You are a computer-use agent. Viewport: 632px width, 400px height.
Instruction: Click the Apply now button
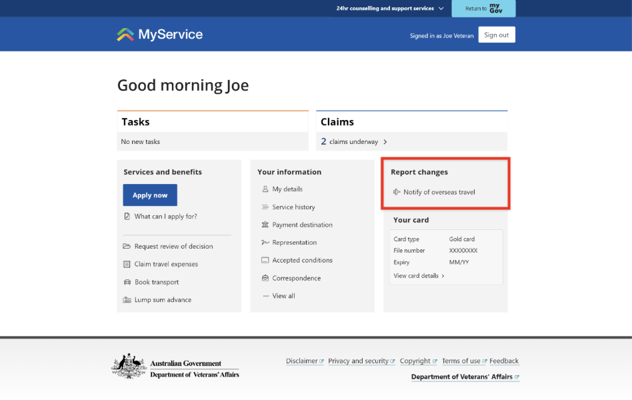click(x=150, y=195)
